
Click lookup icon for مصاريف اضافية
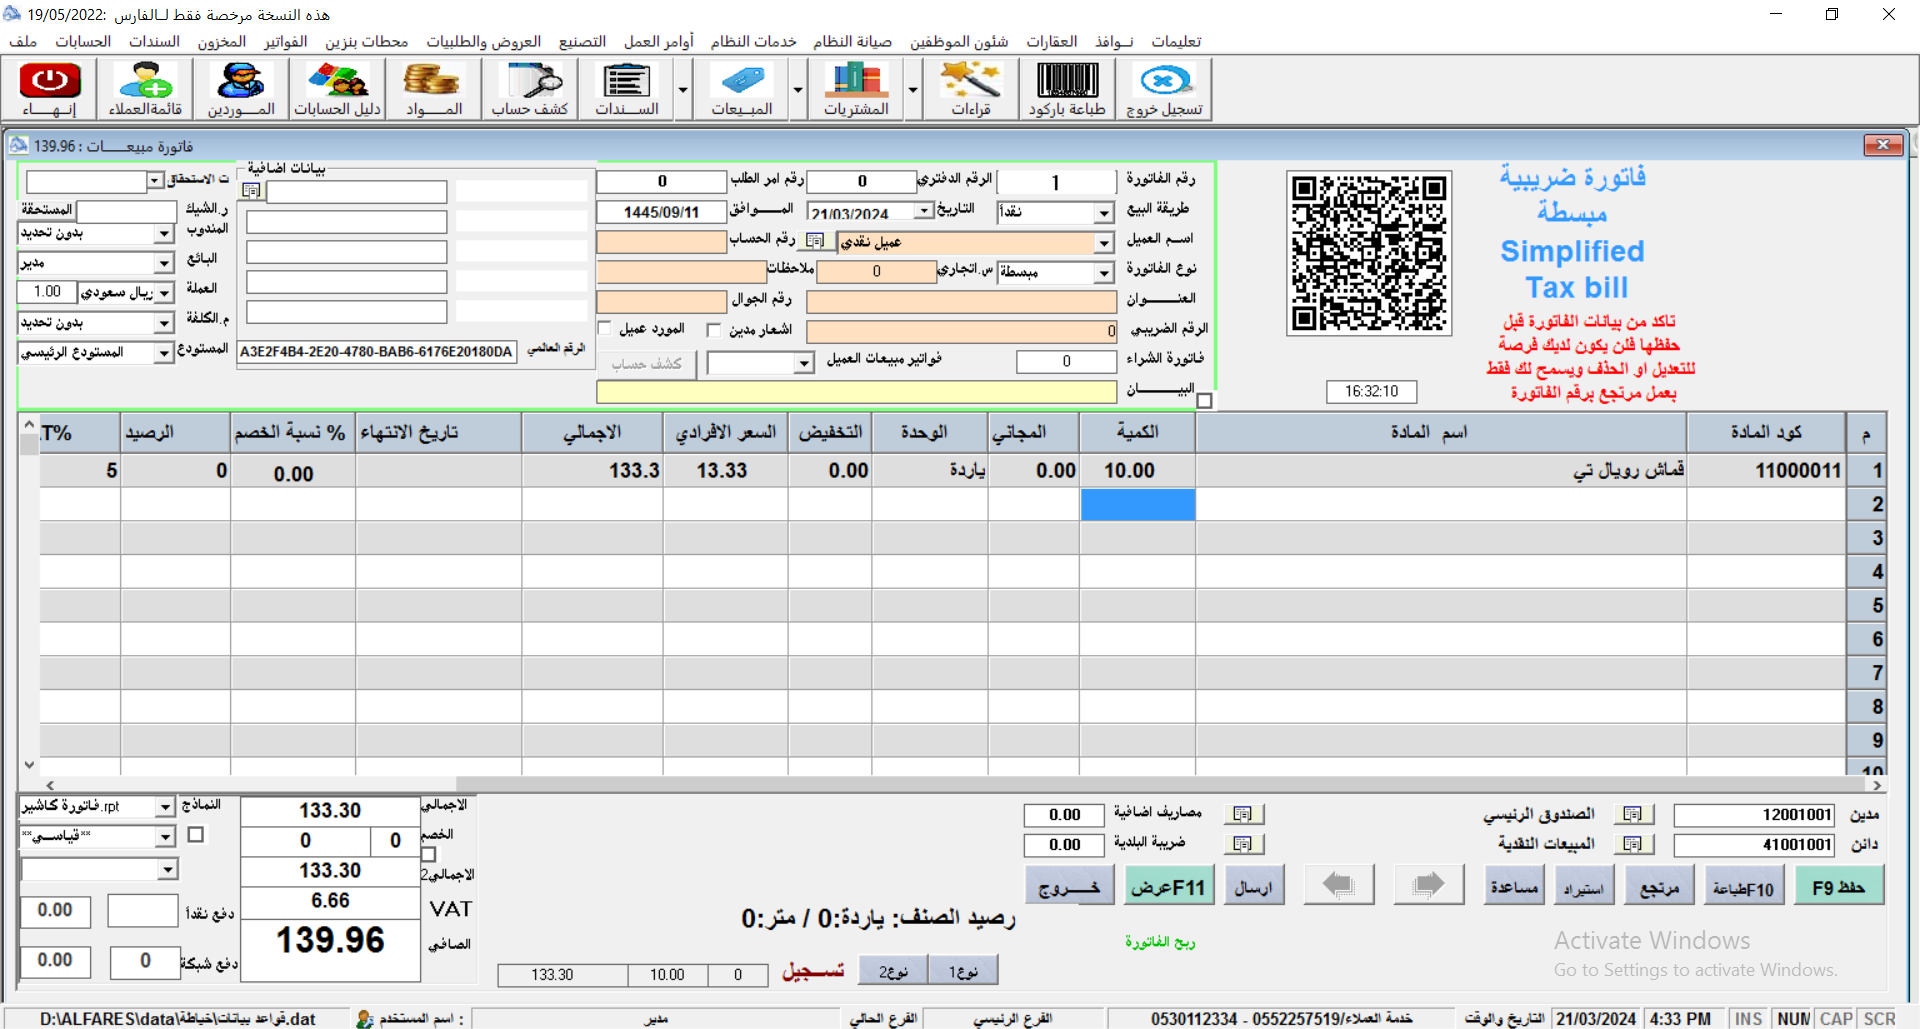click(x=1243, y=814)
